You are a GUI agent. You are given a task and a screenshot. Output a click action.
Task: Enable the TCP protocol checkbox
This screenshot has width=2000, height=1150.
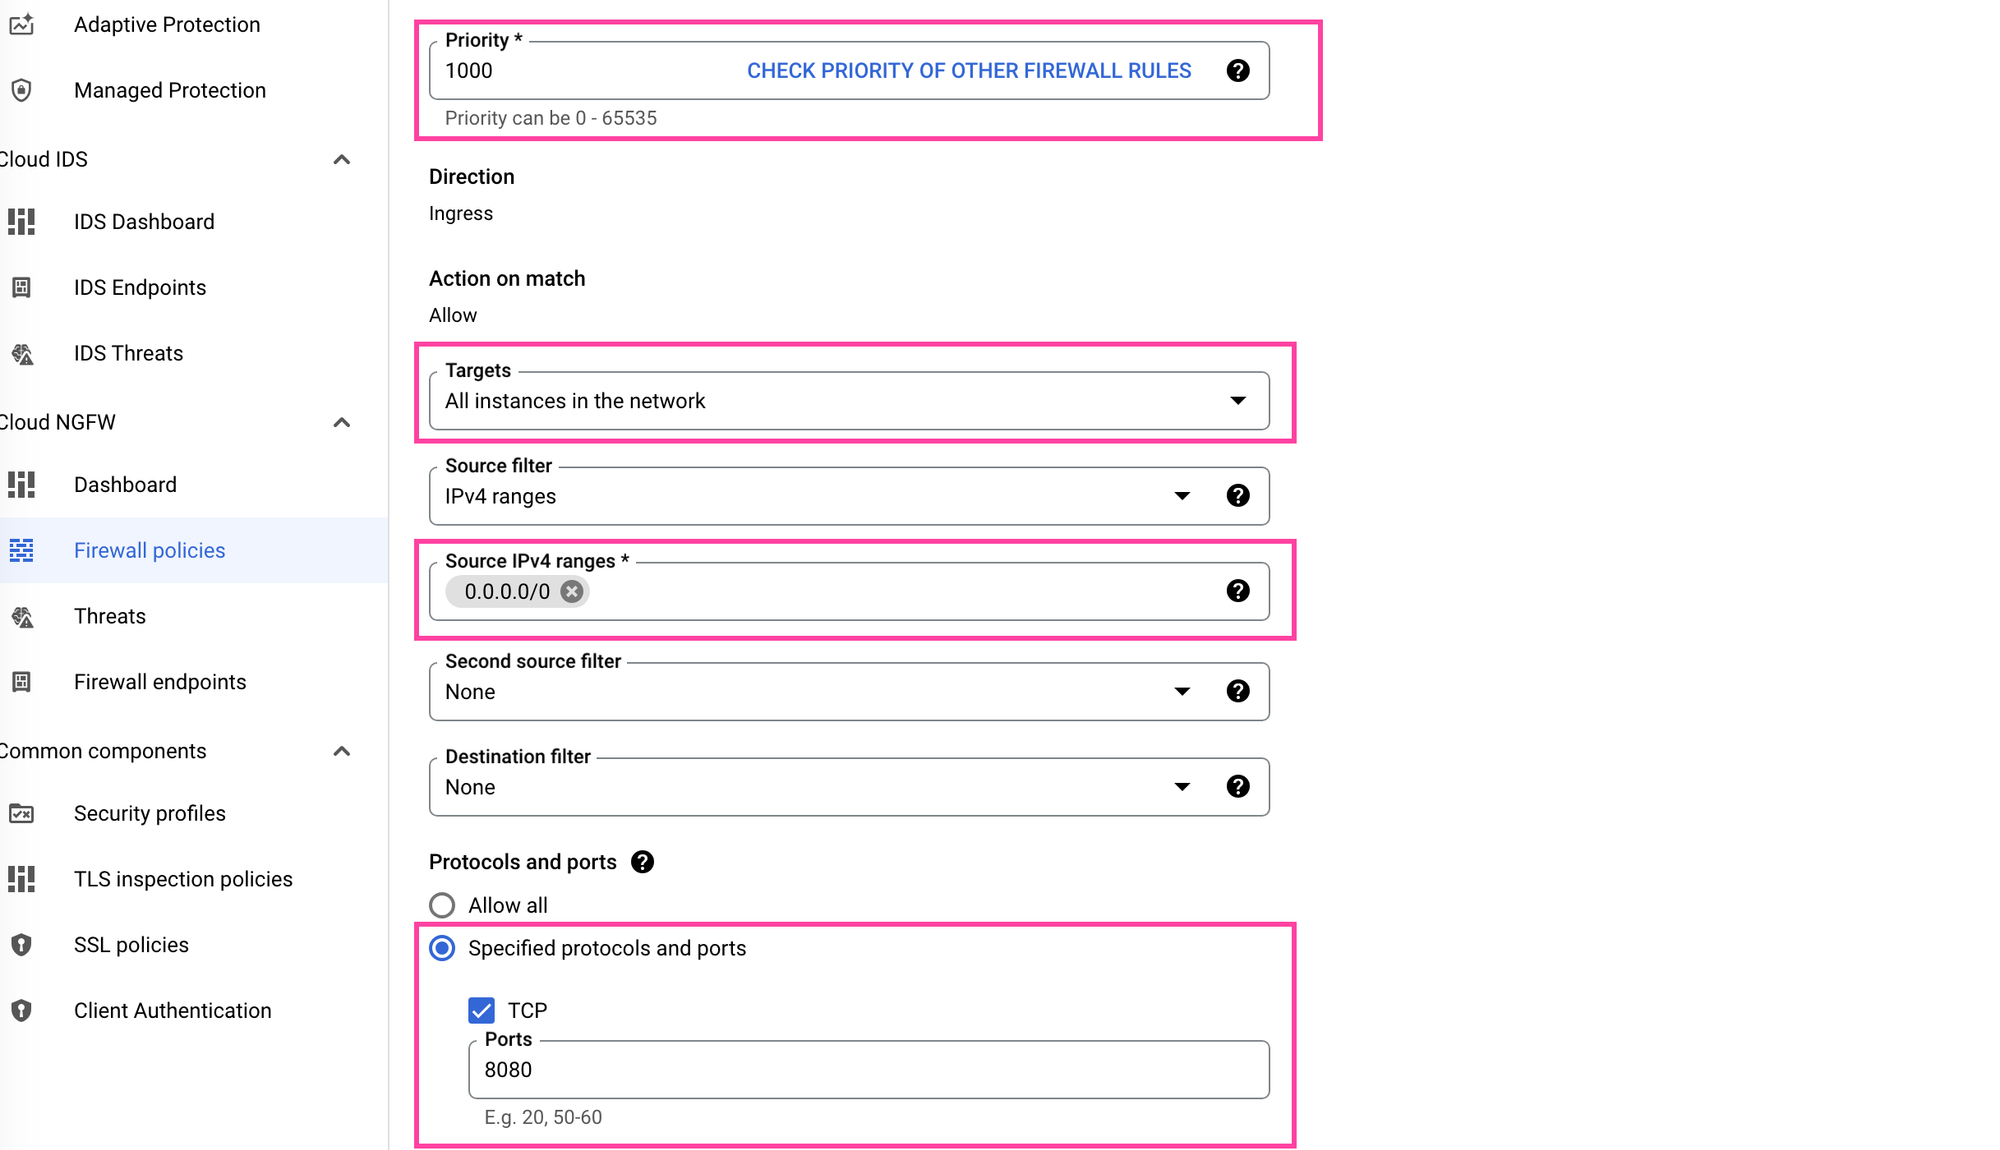481,1010
